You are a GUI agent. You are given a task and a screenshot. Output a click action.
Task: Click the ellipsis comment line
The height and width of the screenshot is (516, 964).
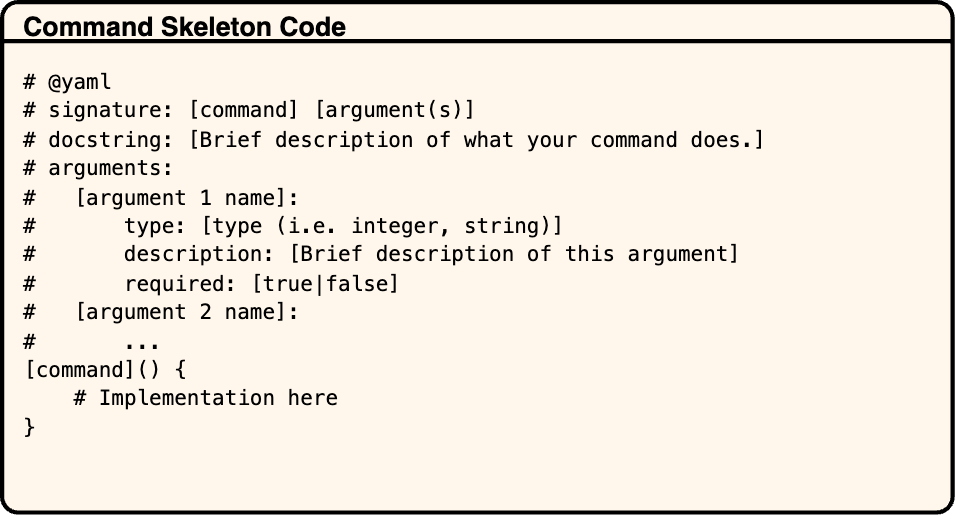click(x=92, y=341)
